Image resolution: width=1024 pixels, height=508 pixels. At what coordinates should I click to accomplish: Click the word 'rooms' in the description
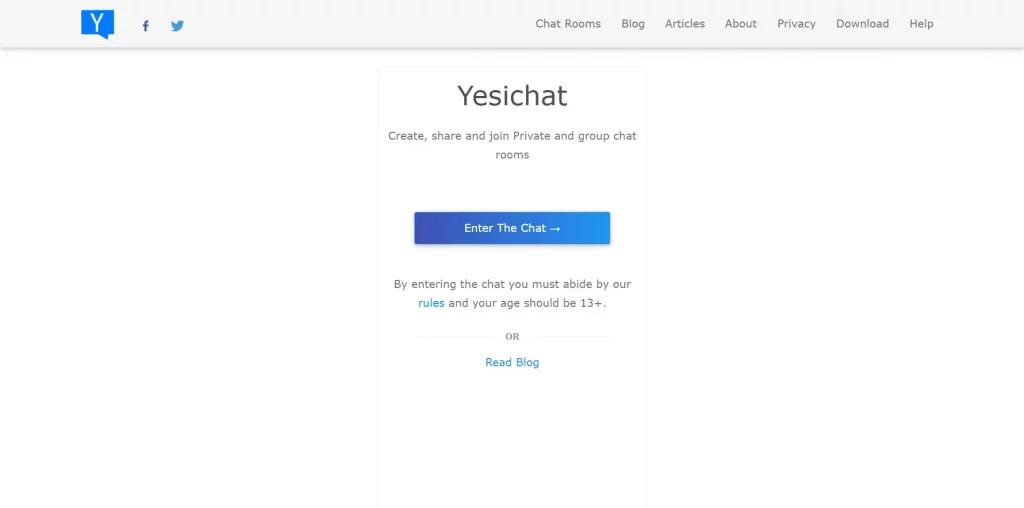point(512,155)
